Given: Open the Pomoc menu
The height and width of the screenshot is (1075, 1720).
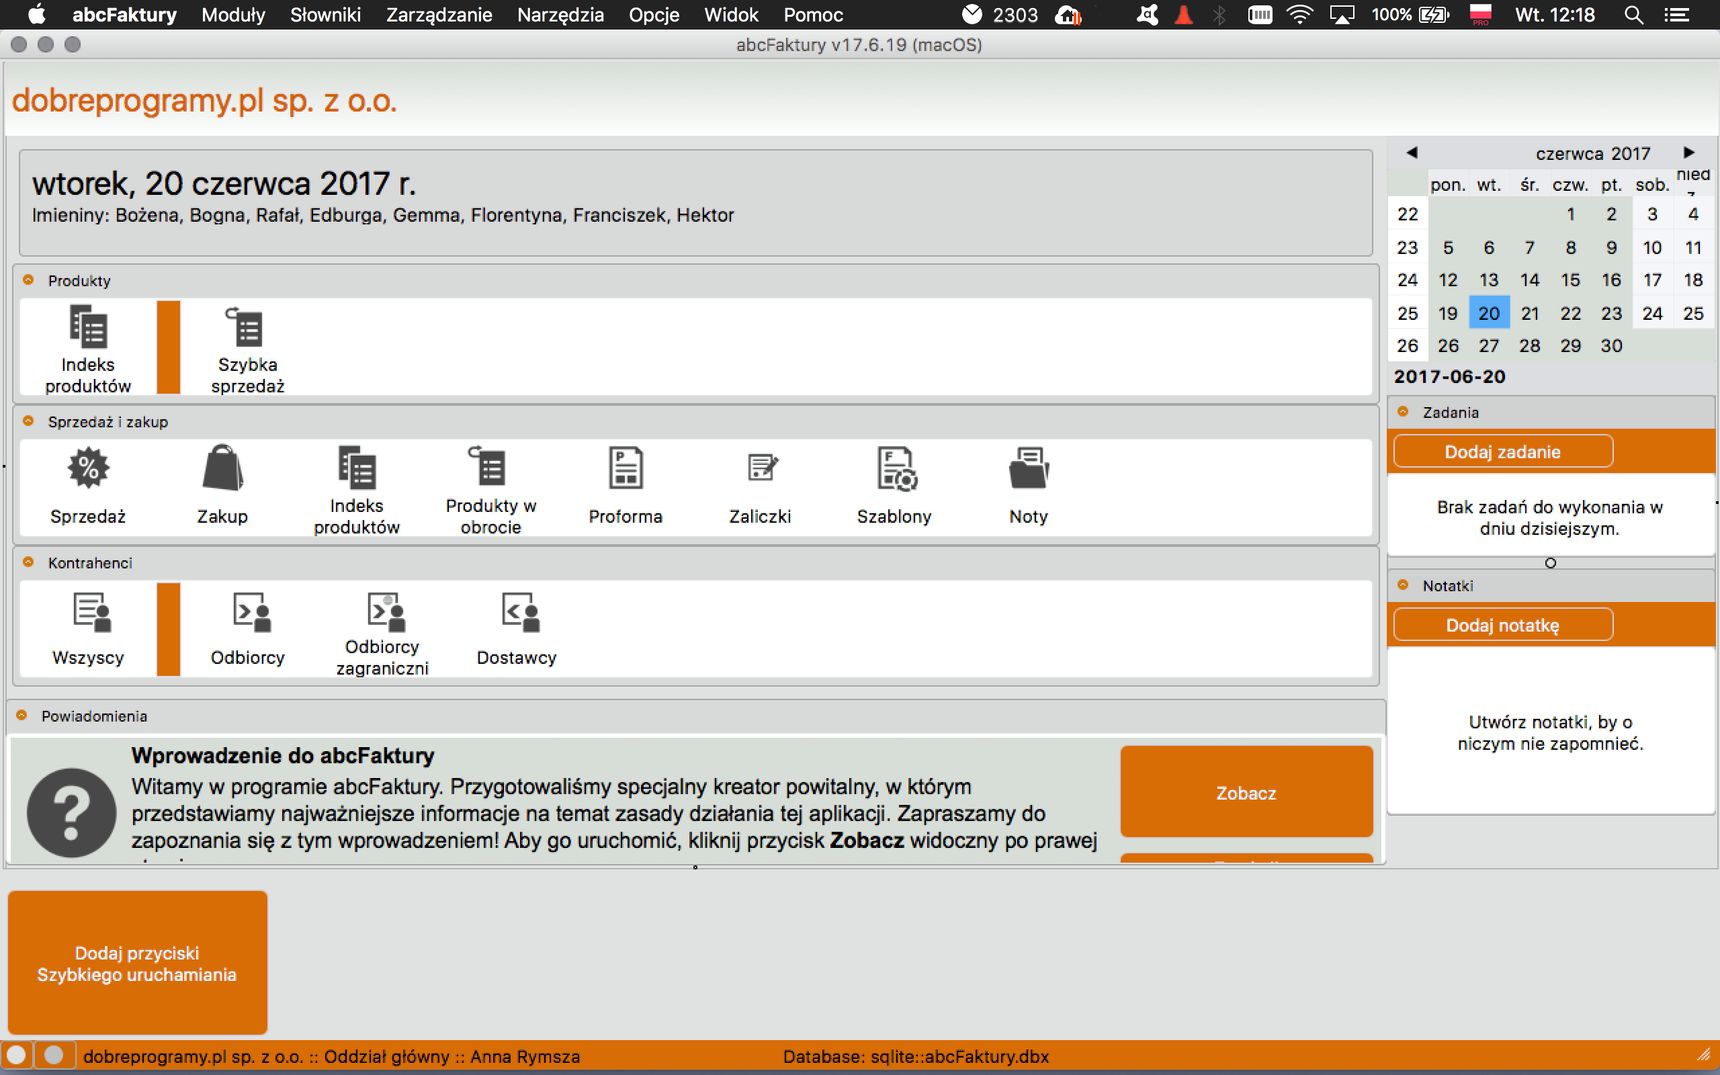Looking at the screenshot, I should (x=813, y=15).
